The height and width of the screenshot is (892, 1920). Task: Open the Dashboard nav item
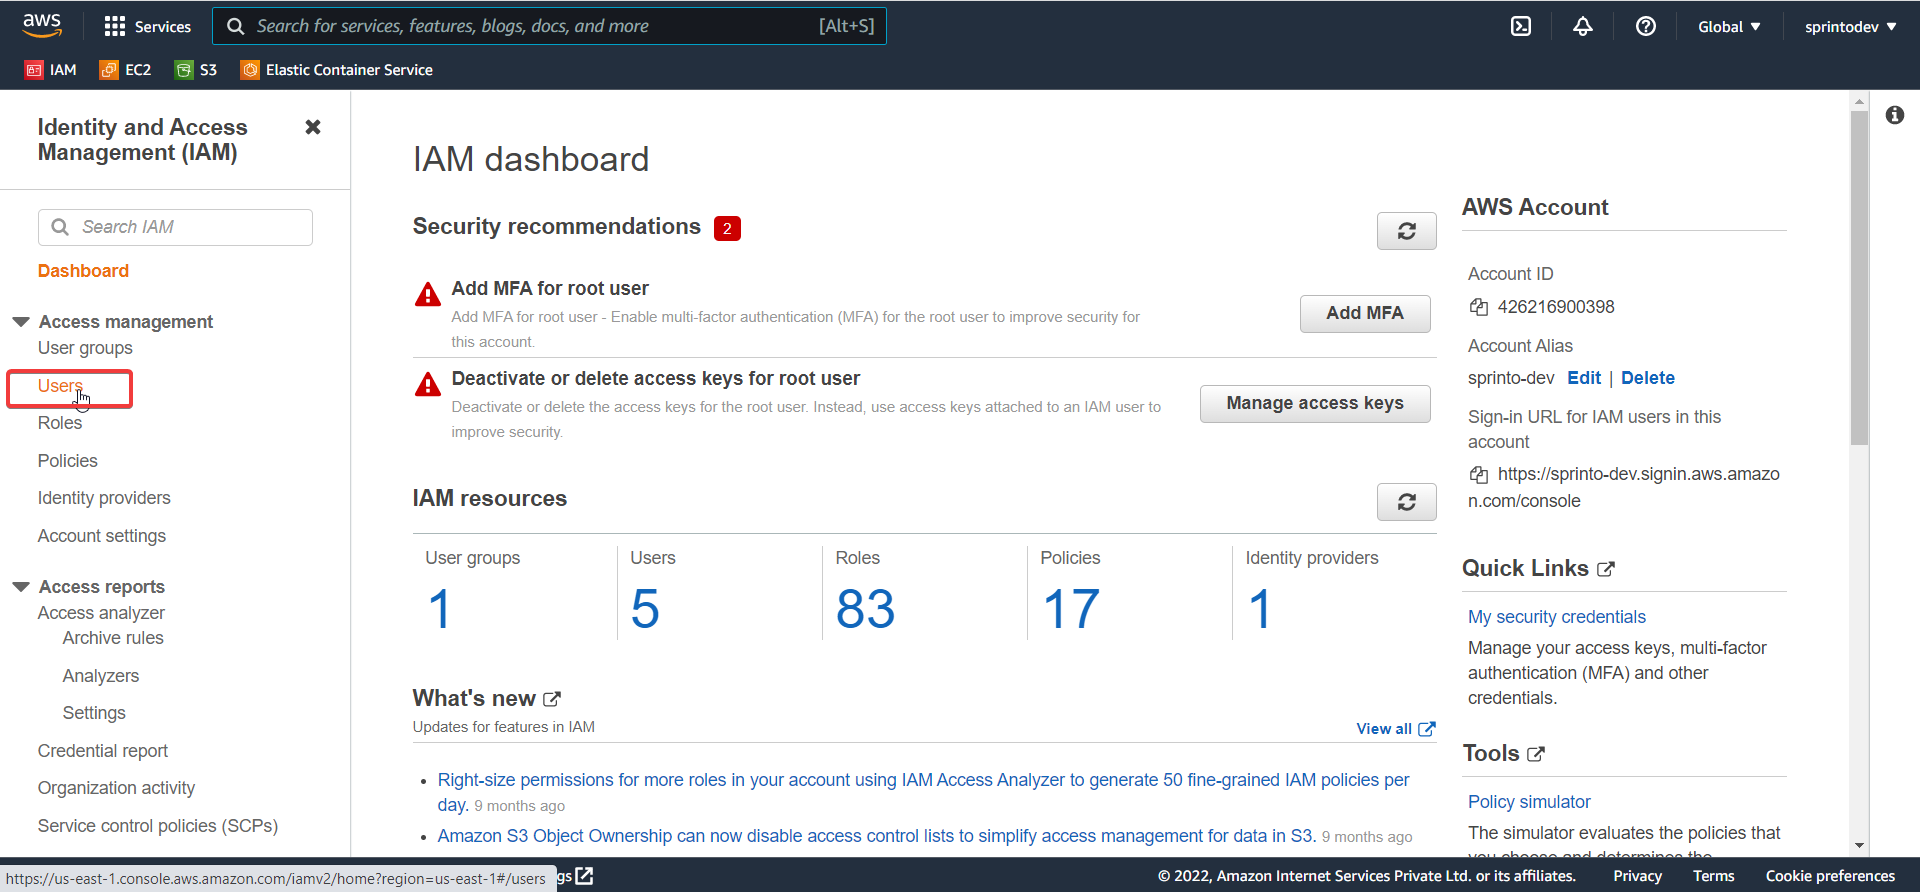coord(83,271)
